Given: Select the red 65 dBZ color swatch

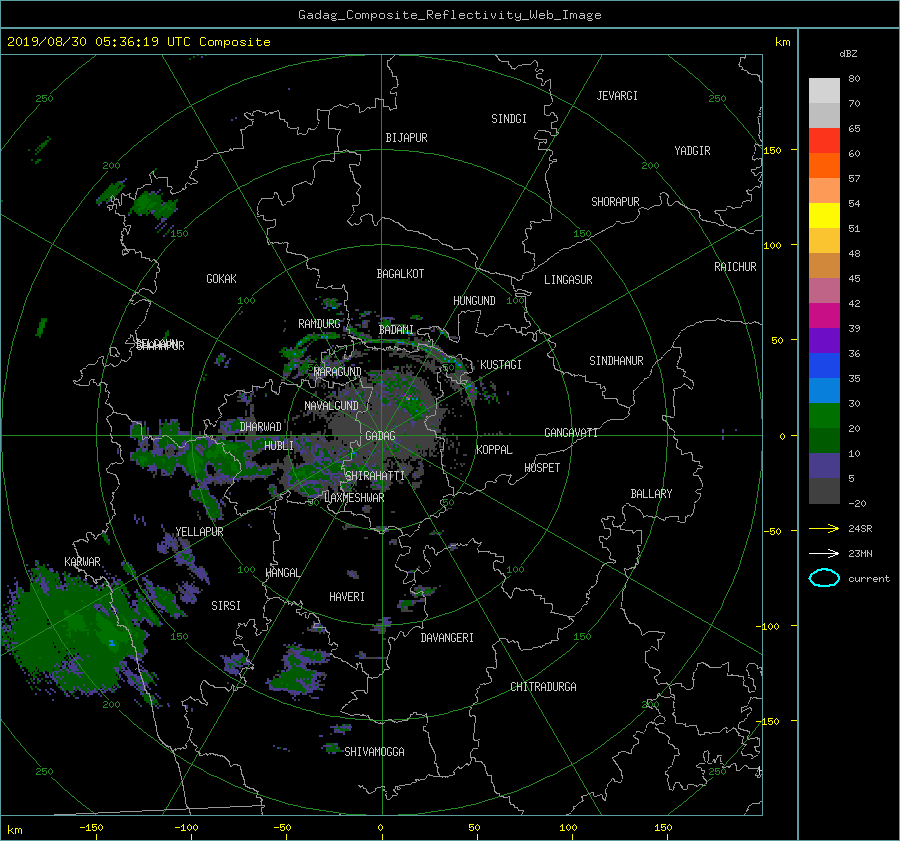Looking at the screenshot, I should pyautogui.click(x=824, y=140).
